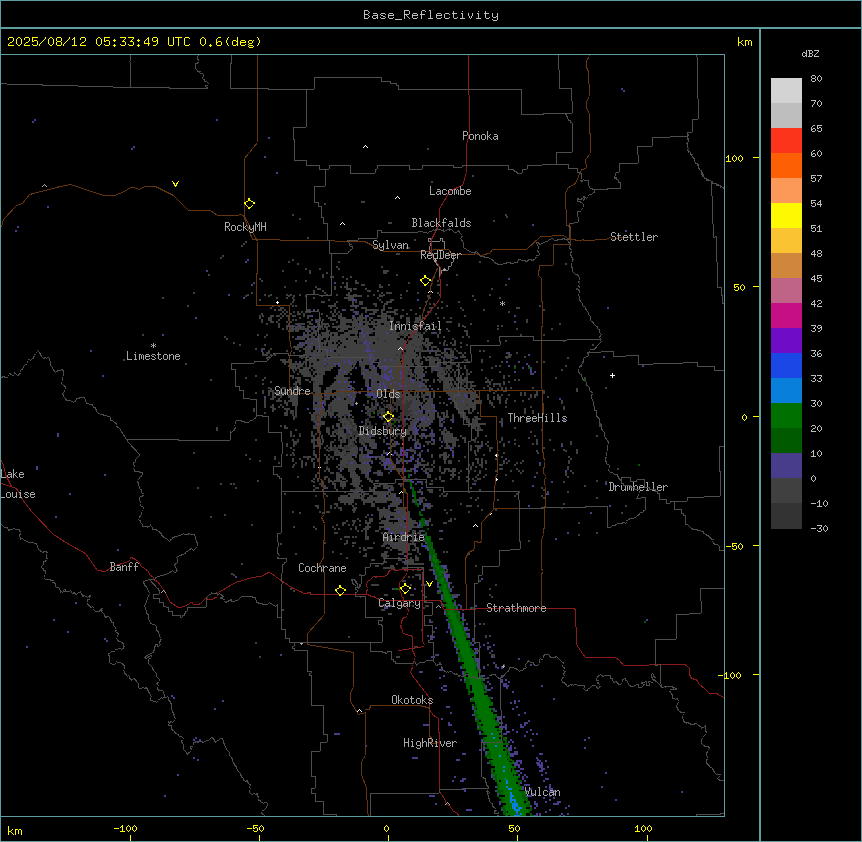Click the Ponoka city label
Viewport: 862px width, 842px height.
tap(480, 136)
